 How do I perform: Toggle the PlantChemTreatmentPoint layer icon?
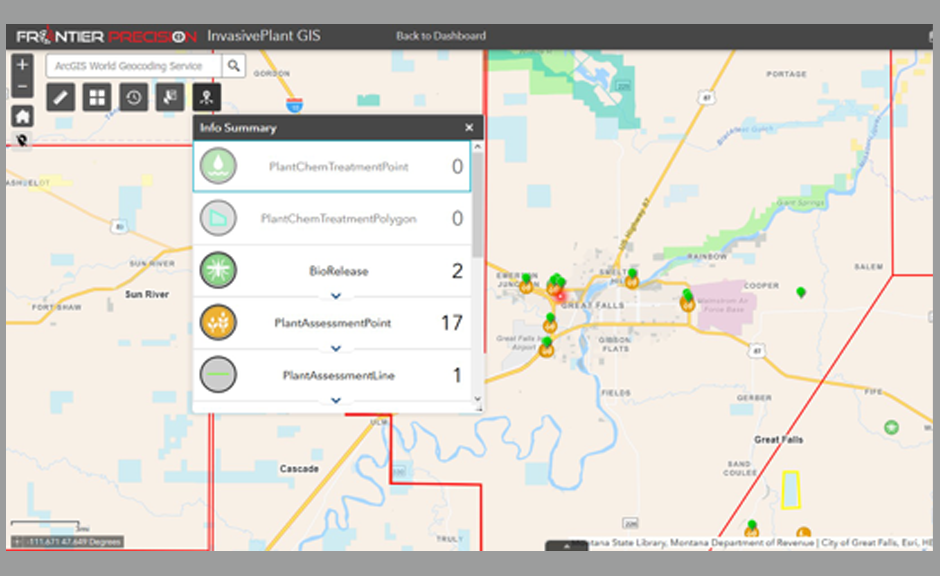pos(218,166)
